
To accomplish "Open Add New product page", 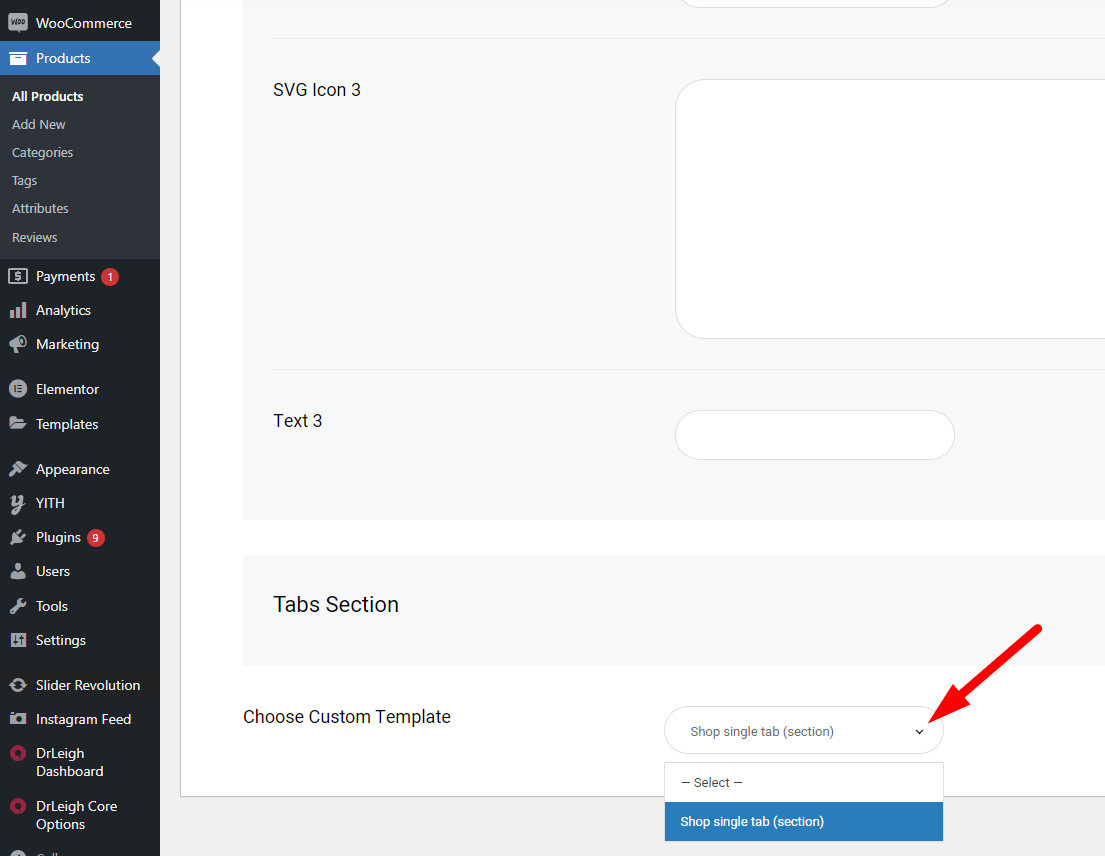I will point(38,125).
